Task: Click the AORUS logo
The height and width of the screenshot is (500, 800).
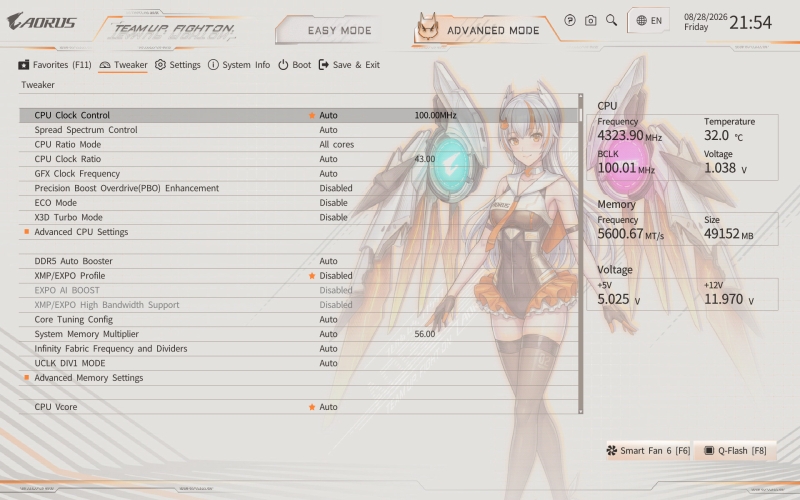Action: click(42, 21)
